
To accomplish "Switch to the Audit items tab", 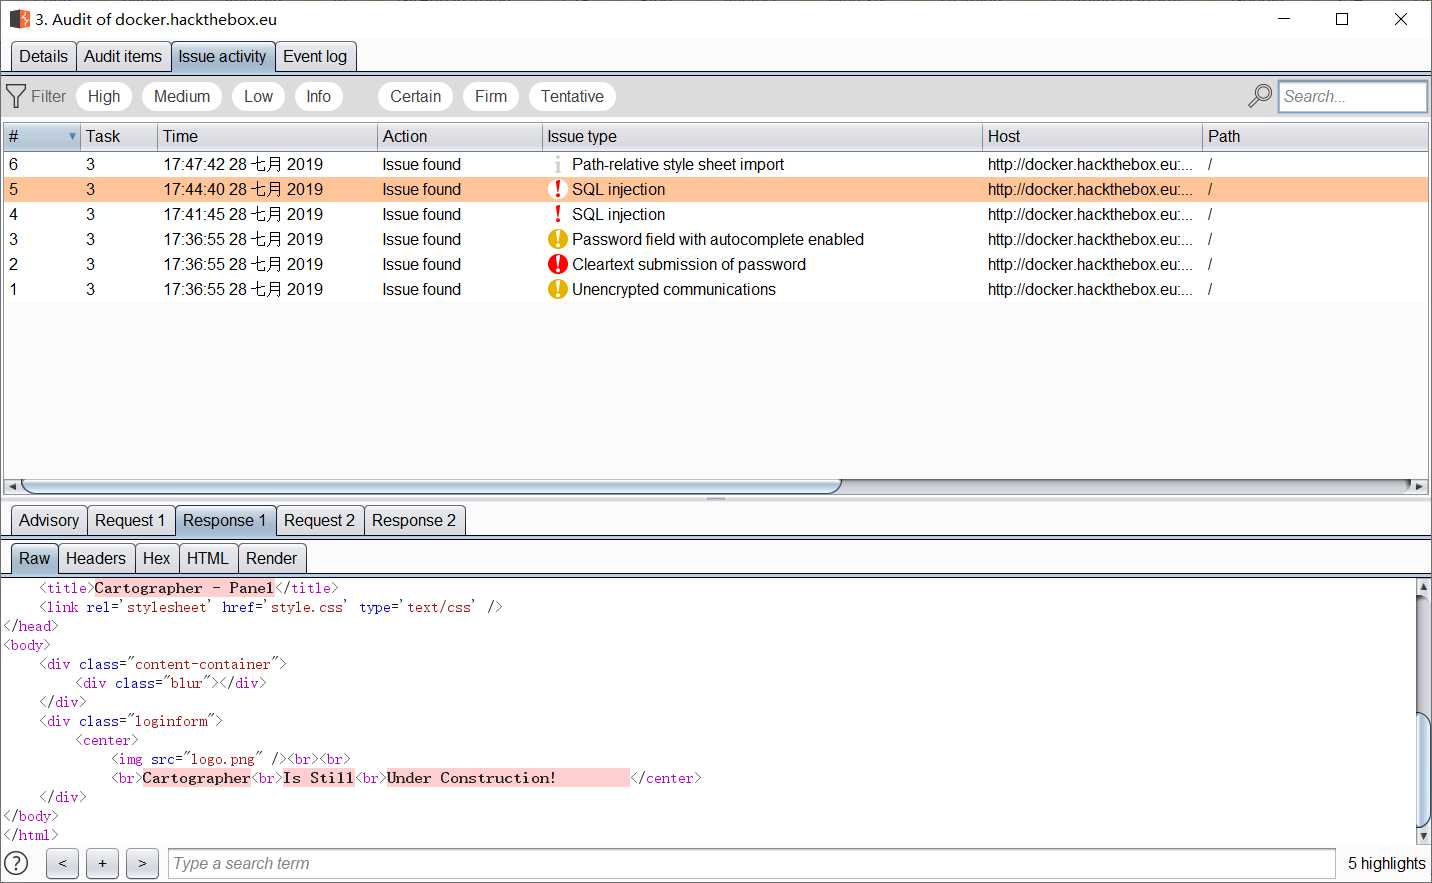I will pyautogui.click(x=123, y=56).
